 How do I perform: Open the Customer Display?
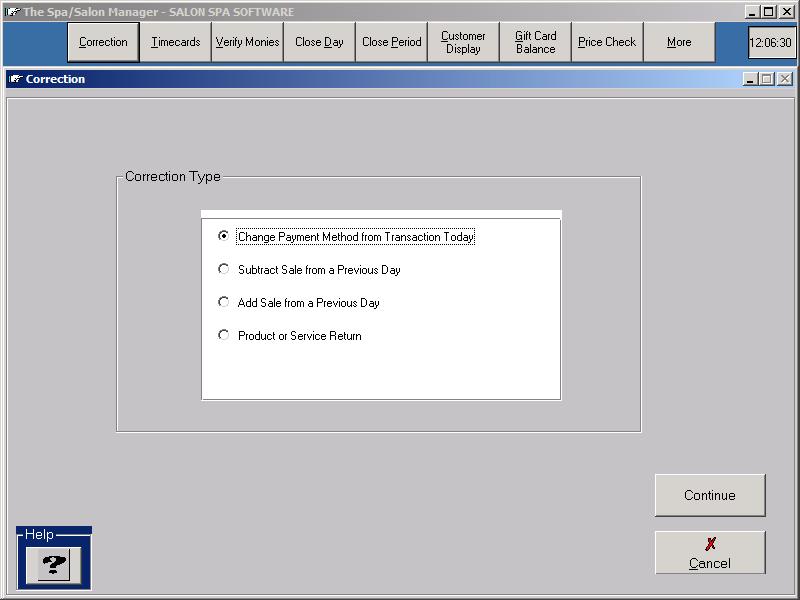[463, 42]
